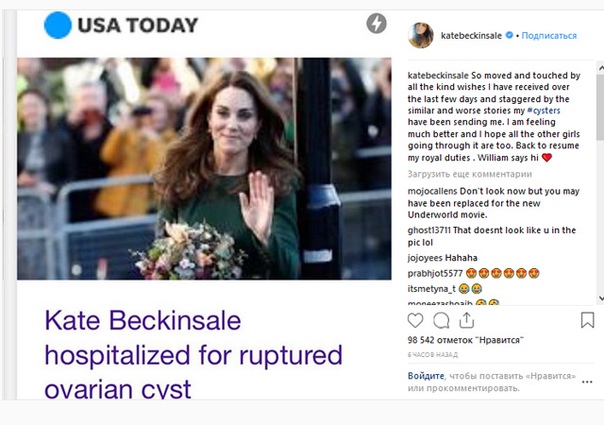View likes count 98 542 отметок
This screenshot has width=604, height=425.
465,340
